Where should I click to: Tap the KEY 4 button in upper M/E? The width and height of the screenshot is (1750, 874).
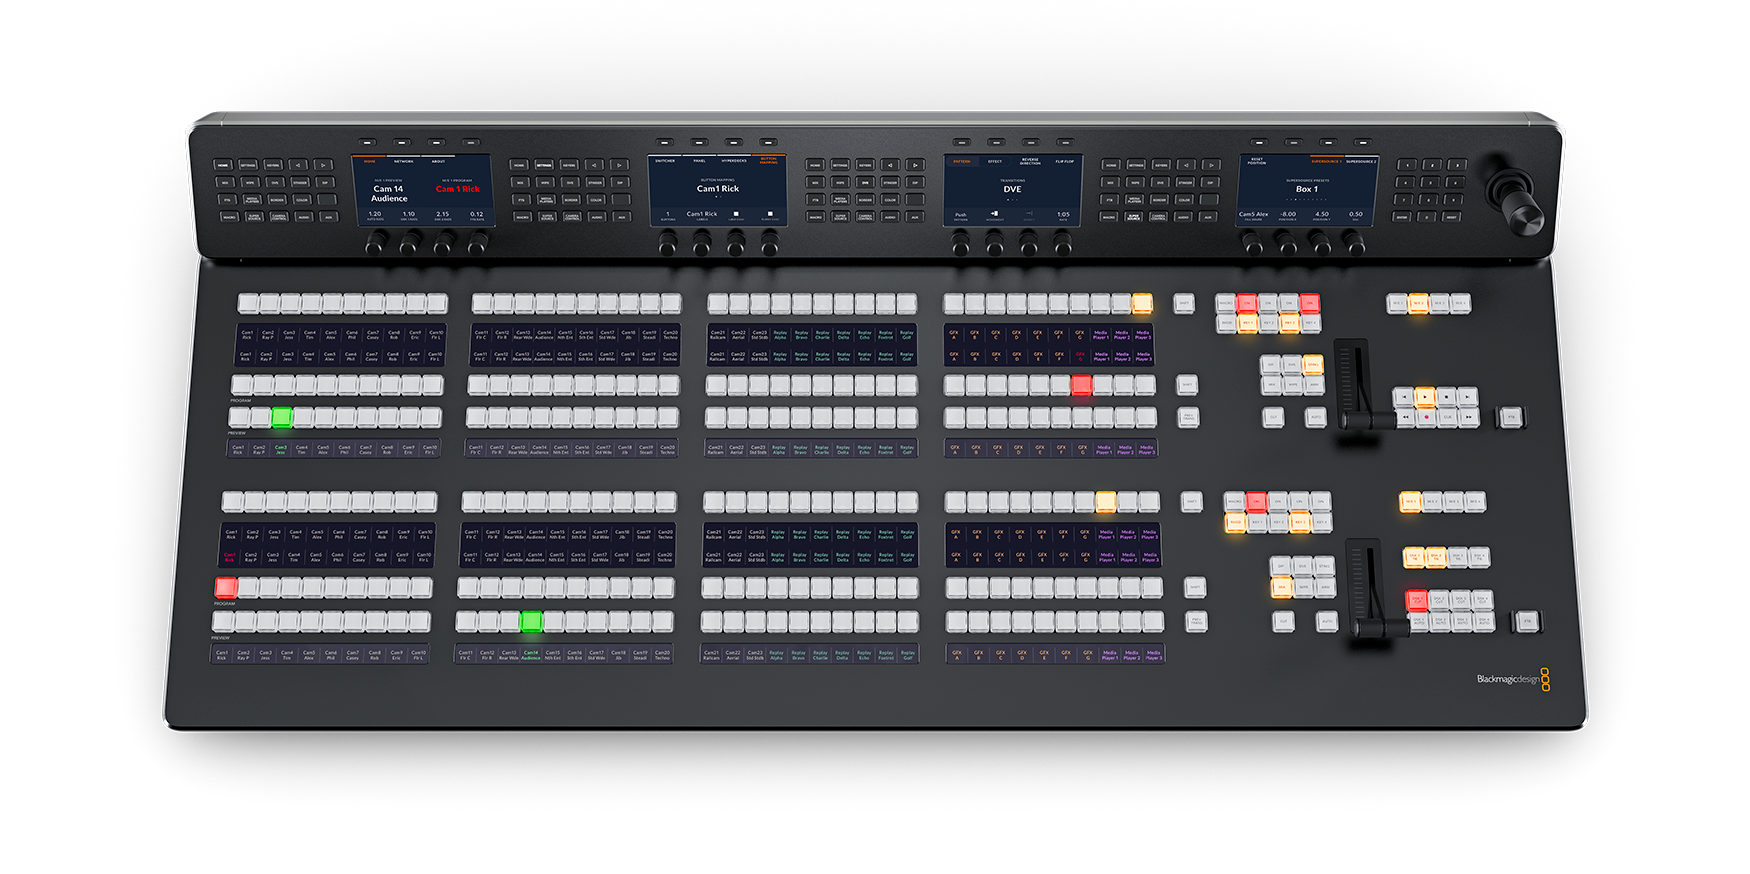click(1311, 323)
